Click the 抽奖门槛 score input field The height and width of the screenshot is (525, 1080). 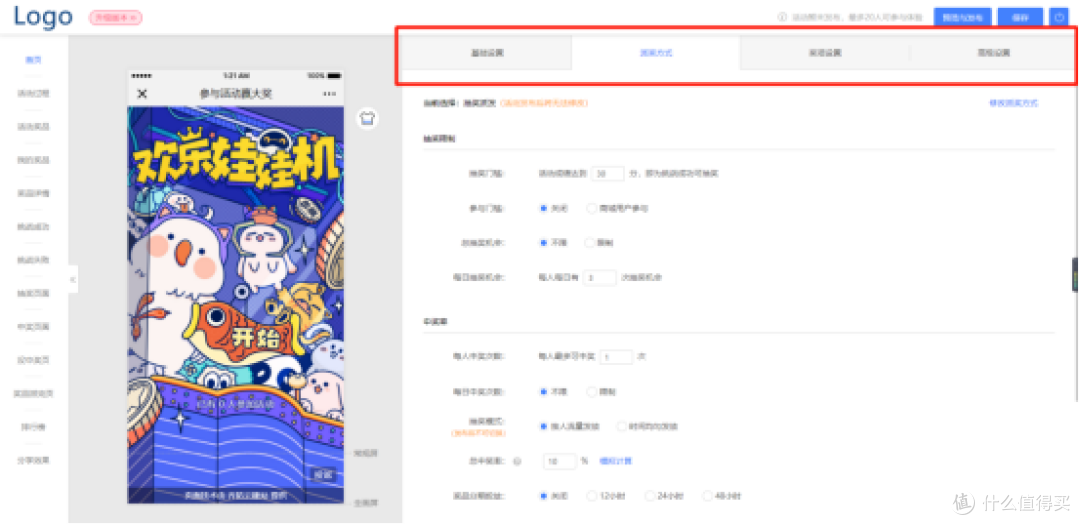(608, 174)
